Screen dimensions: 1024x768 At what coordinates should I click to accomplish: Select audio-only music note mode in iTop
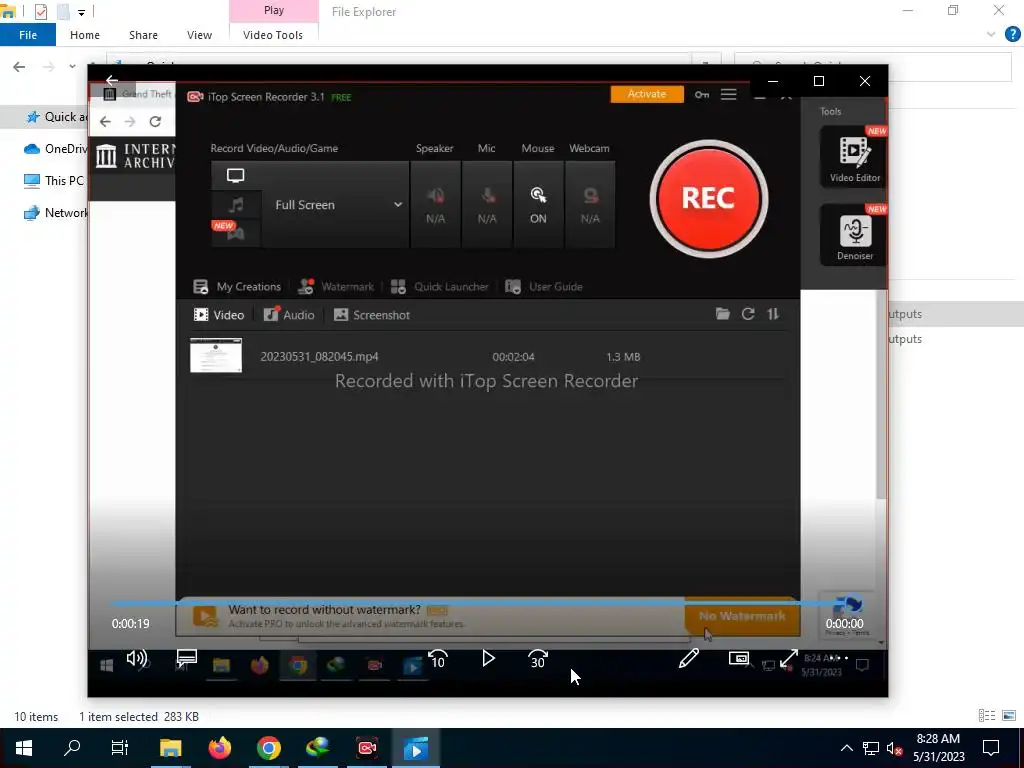coord(236,204)
